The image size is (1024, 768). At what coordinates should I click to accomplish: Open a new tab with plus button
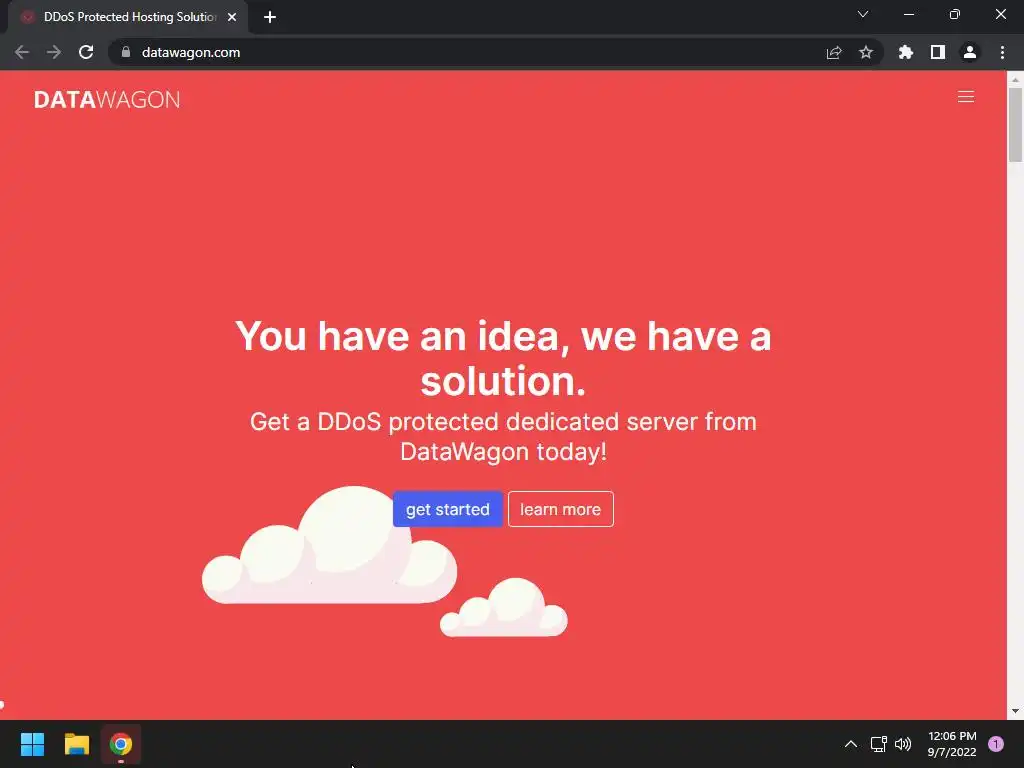[x=270, y=17]
